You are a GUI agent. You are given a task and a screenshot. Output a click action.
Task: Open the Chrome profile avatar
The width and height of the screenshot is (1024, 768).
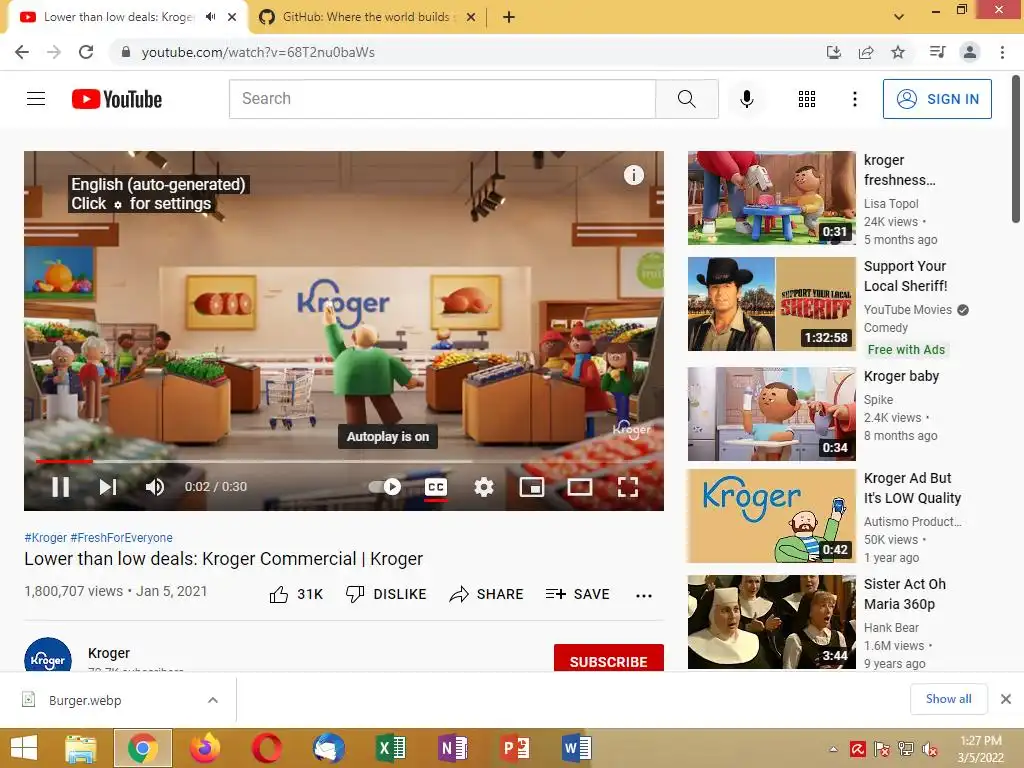[970, 52]
